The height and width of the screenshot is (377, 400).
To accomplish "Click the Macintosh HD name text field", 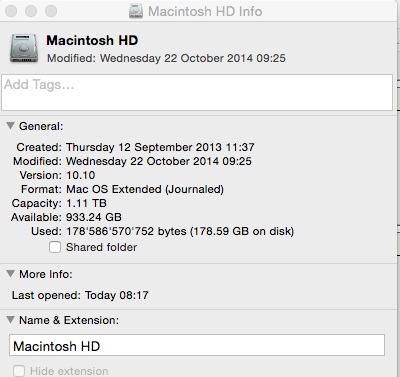I will click(x=197, y=345).
